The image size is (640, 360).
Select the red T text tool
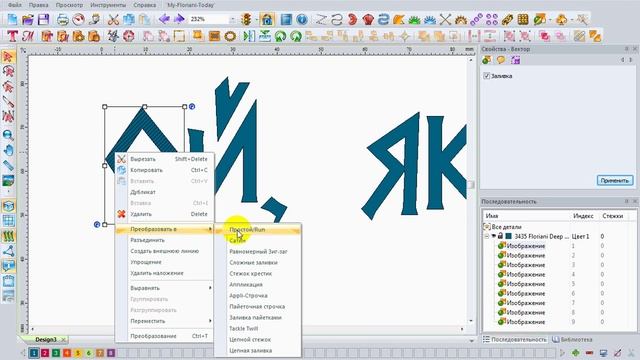12,36
